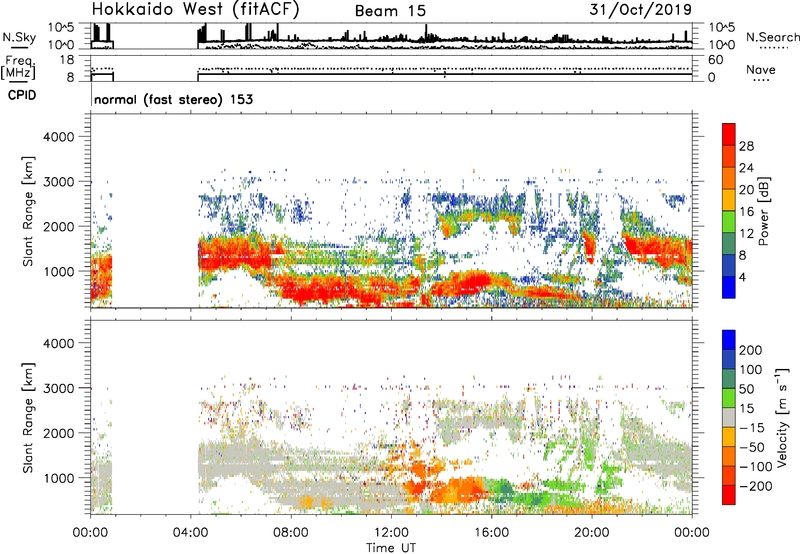The height and width of the screenshot is (554, 800).
Task: Click the '50' velocity colorbar tick label
Action: pyautogui.click(x=746, y=389)
